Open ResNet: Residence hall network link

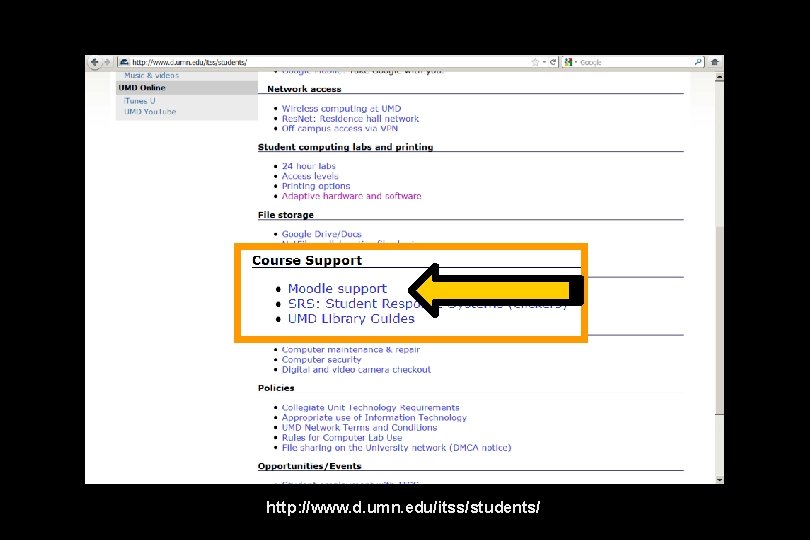click(350, 119)
